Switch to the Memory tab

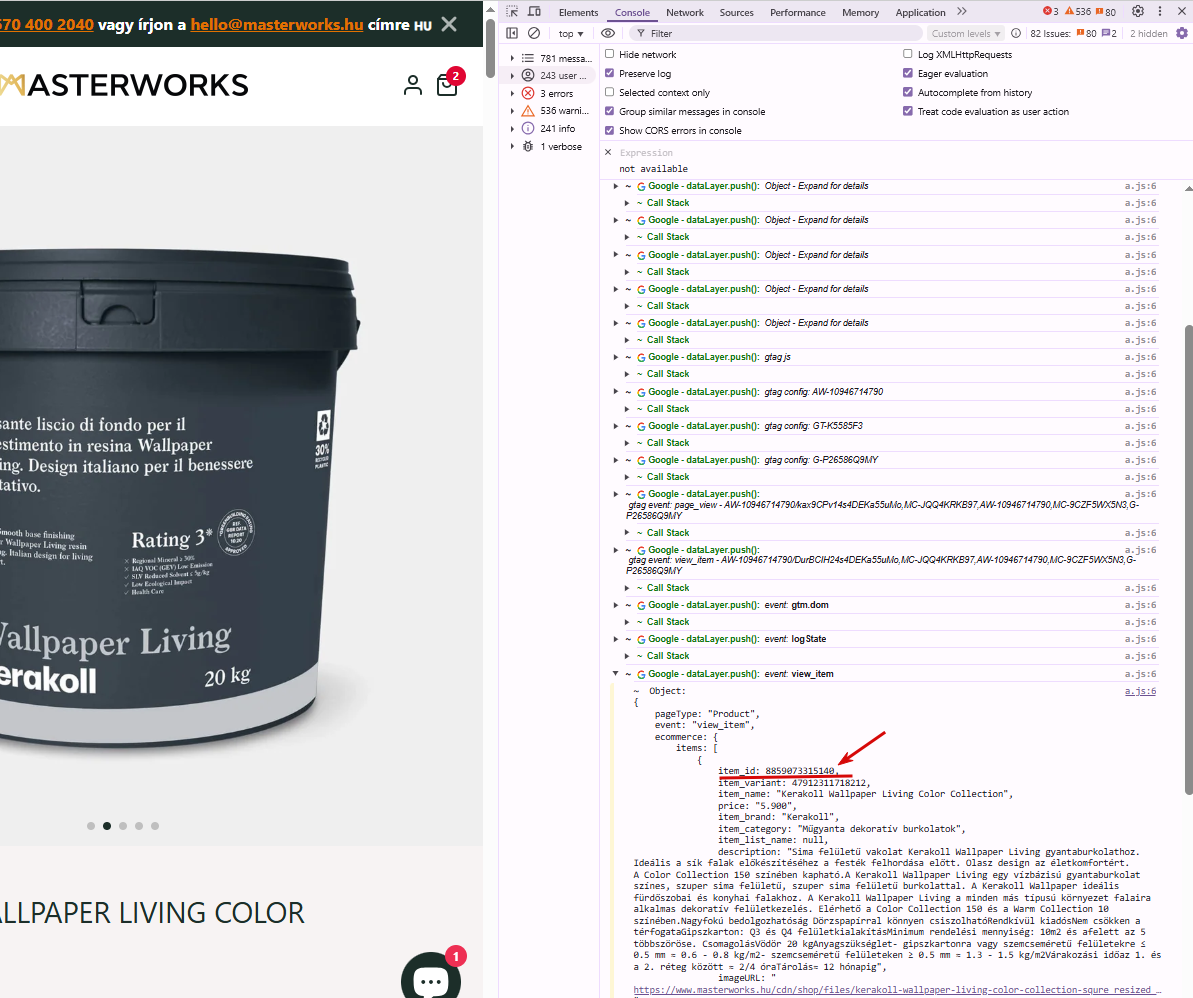point(861,12)
